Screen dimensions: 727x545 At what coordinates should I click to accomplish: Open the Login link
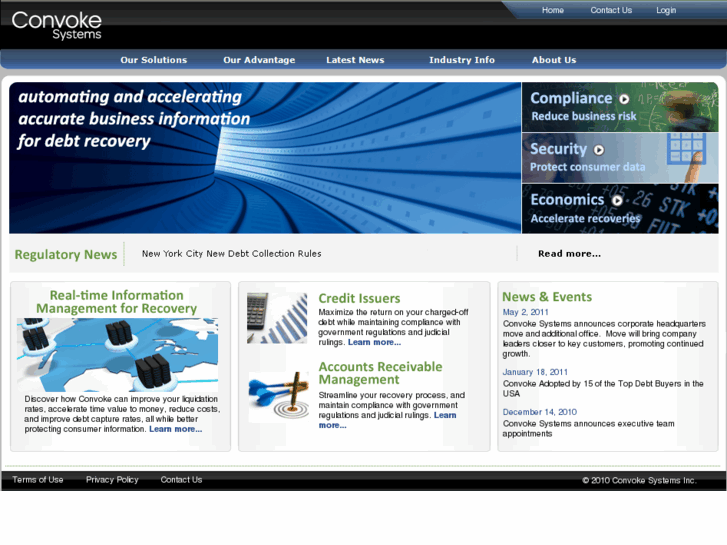click(x=666, y=10)
